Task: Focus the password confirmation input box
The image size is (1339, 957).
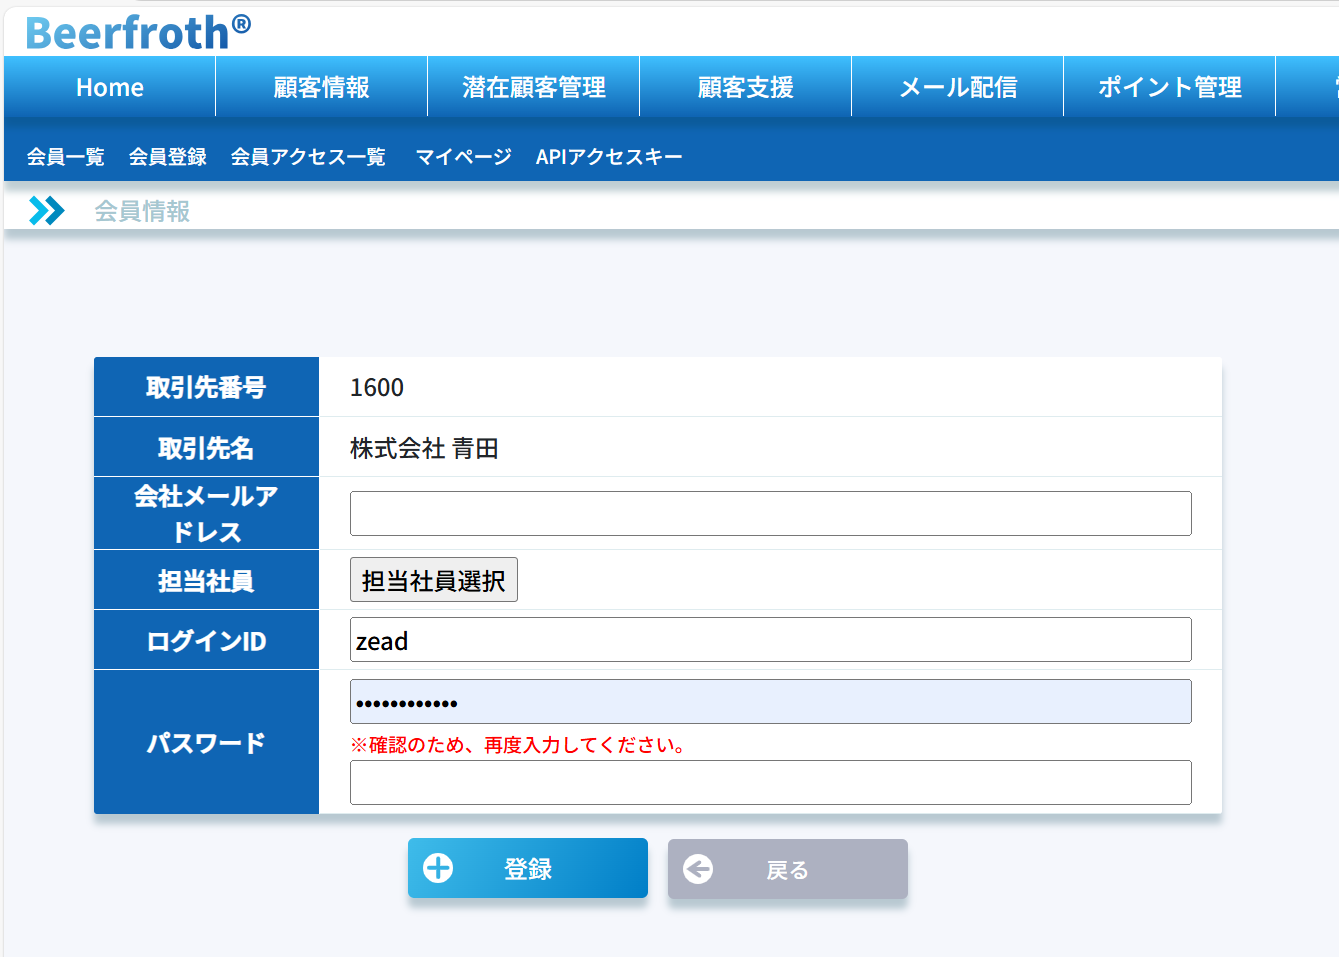Action: [770, 783]
